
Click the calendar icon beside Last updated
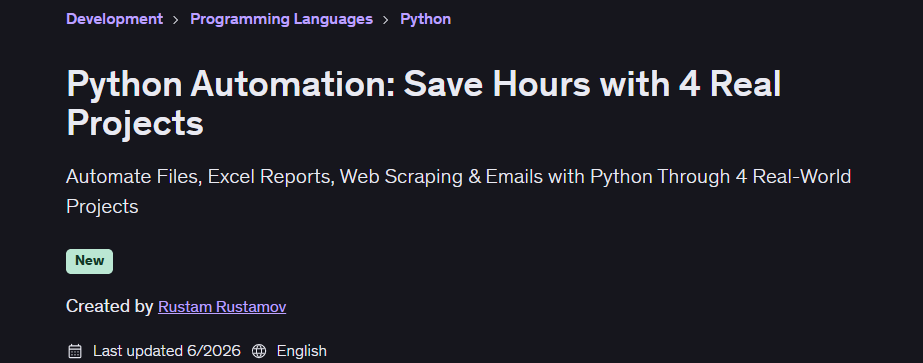pos(75,351)
